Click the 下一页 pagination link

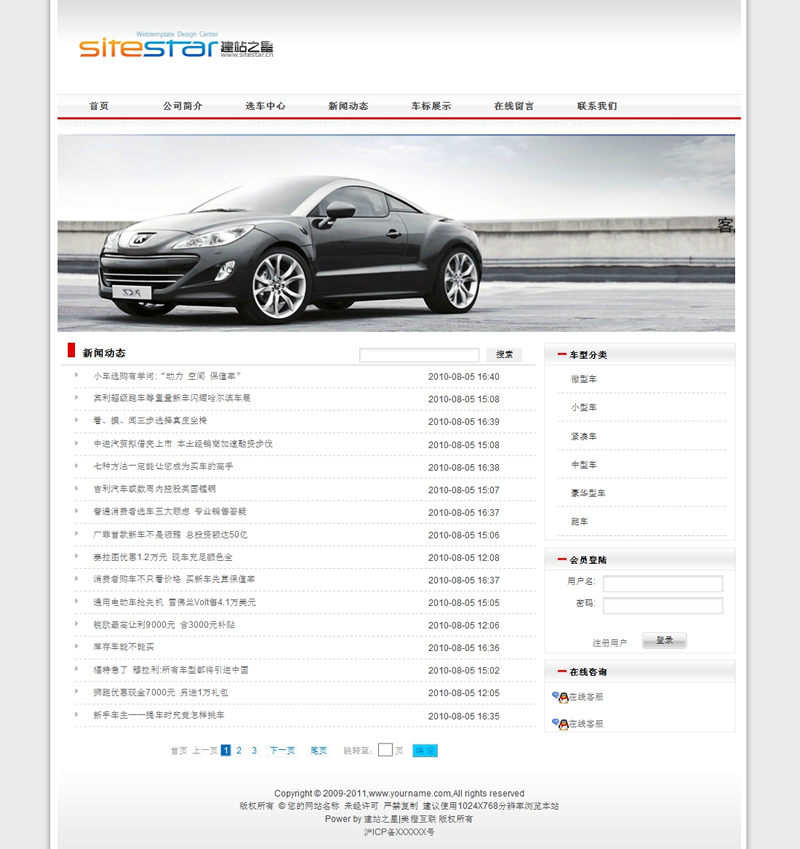coord(282,750)
